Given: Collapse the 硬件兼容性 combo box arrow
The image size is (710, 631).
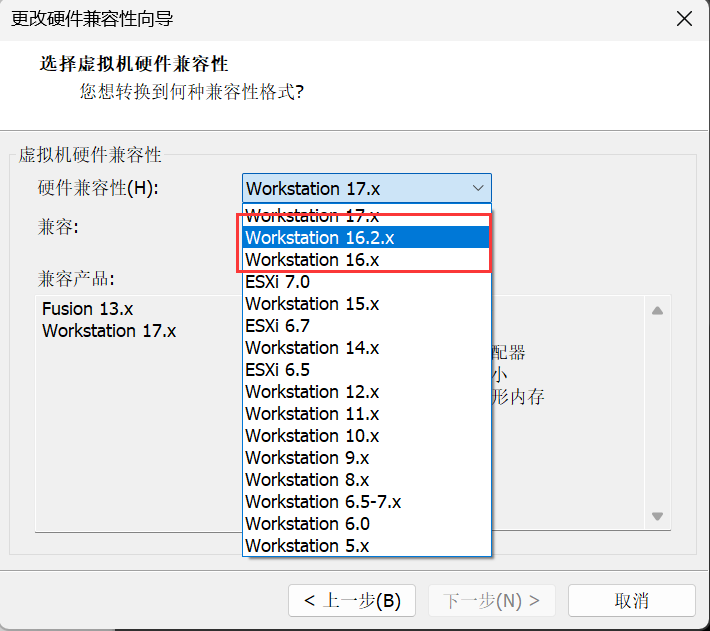Looking at the screenshot, I should (478, 188).
